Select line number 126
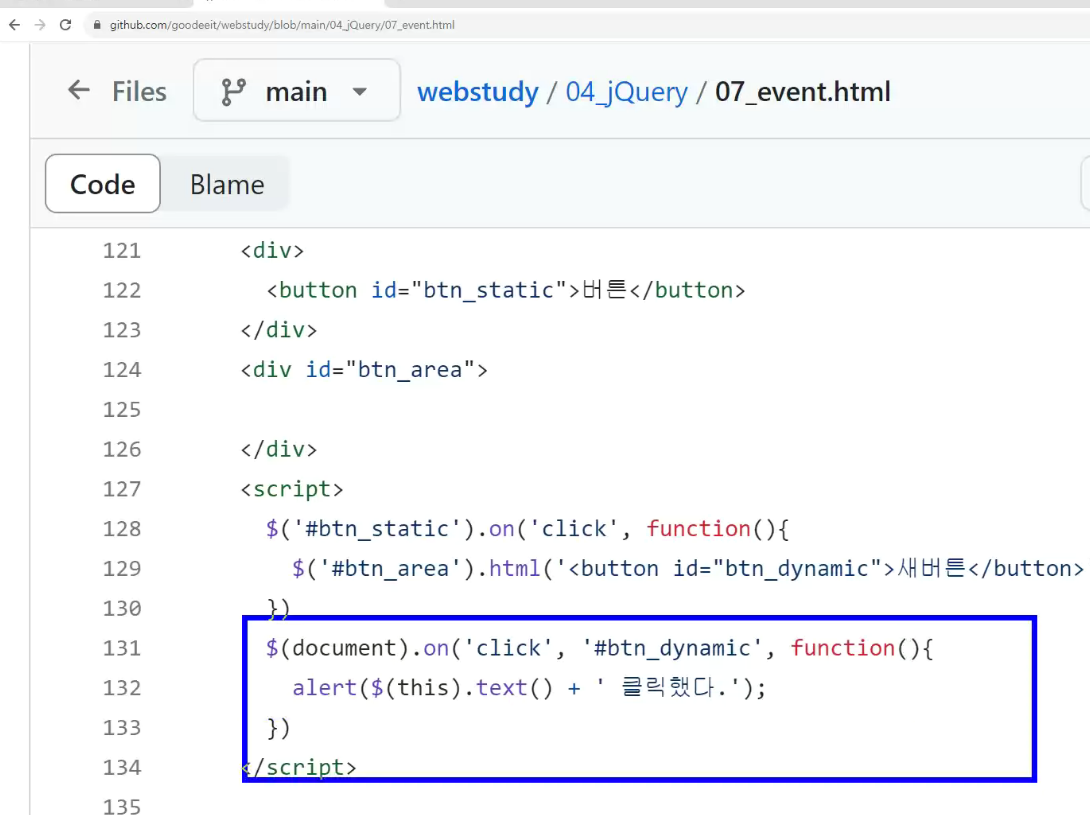This screenshot has width=1090, height=815. point(122,449)
